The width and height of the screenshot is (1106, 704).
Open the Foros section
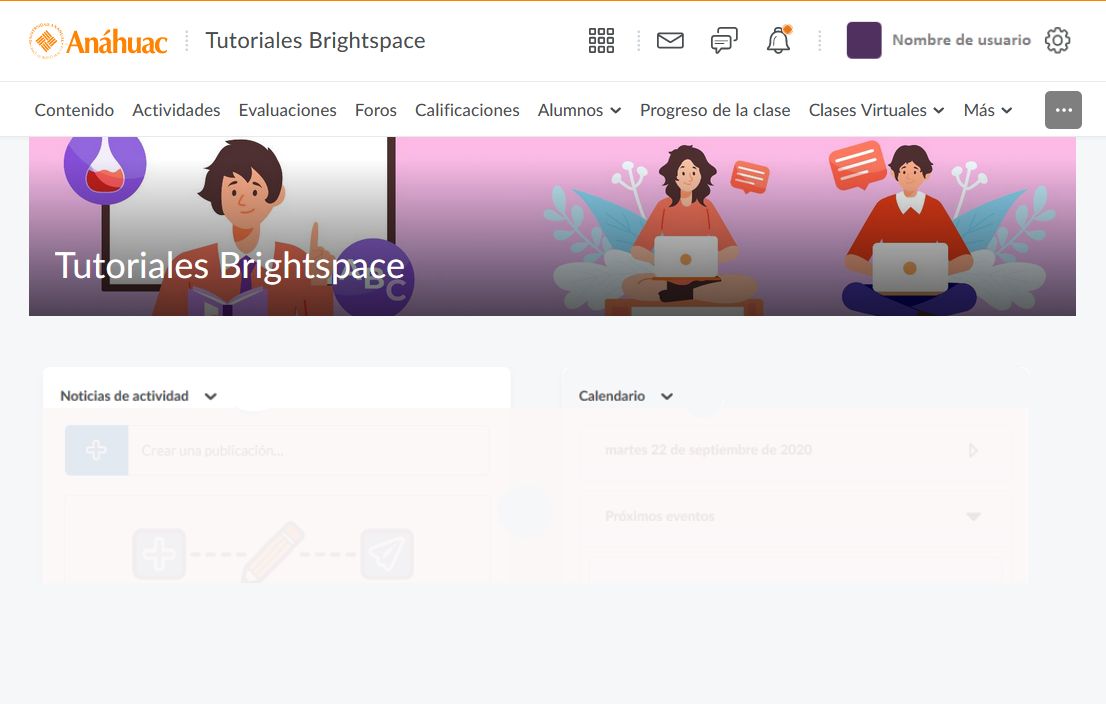[x=375, y=110]
